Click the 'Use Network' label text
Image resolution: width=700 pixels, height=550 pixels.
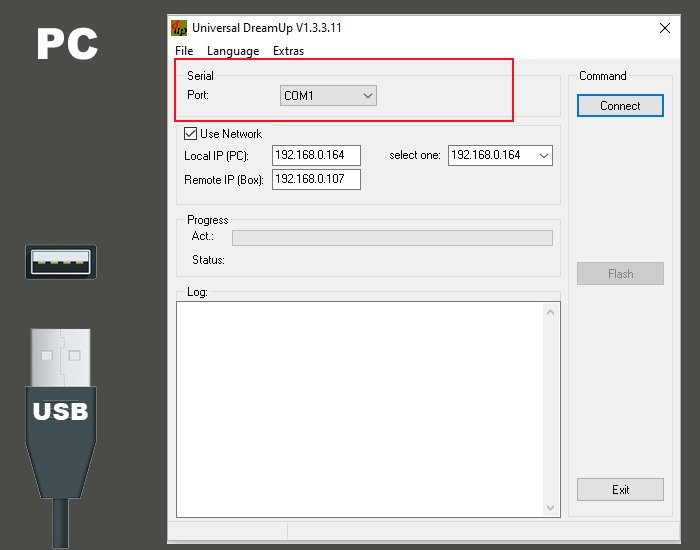coord(231,134)
